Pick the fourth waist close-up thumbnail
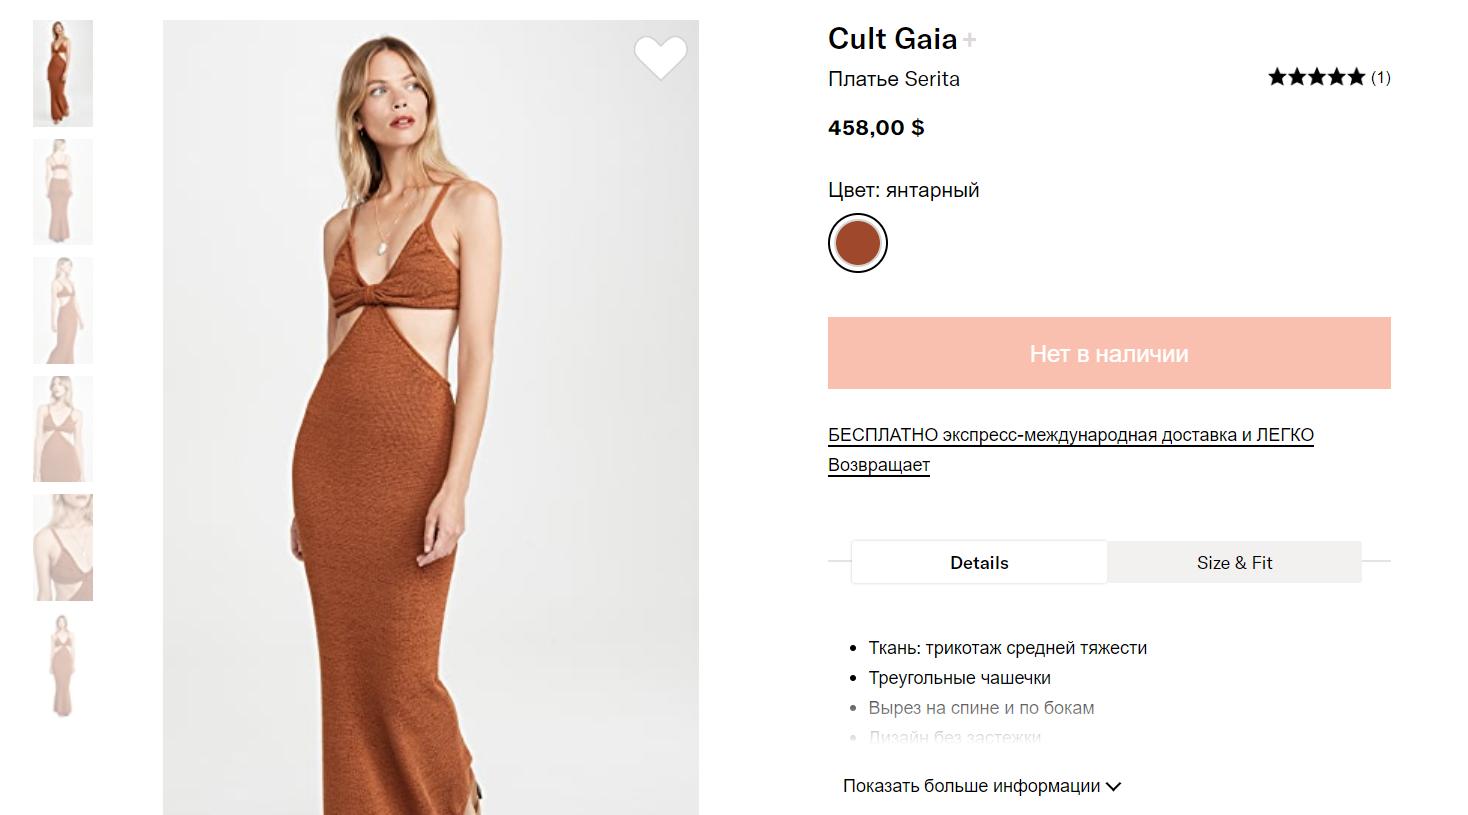1468x815 pixels. pyautogui.click(x=63, y=429)
